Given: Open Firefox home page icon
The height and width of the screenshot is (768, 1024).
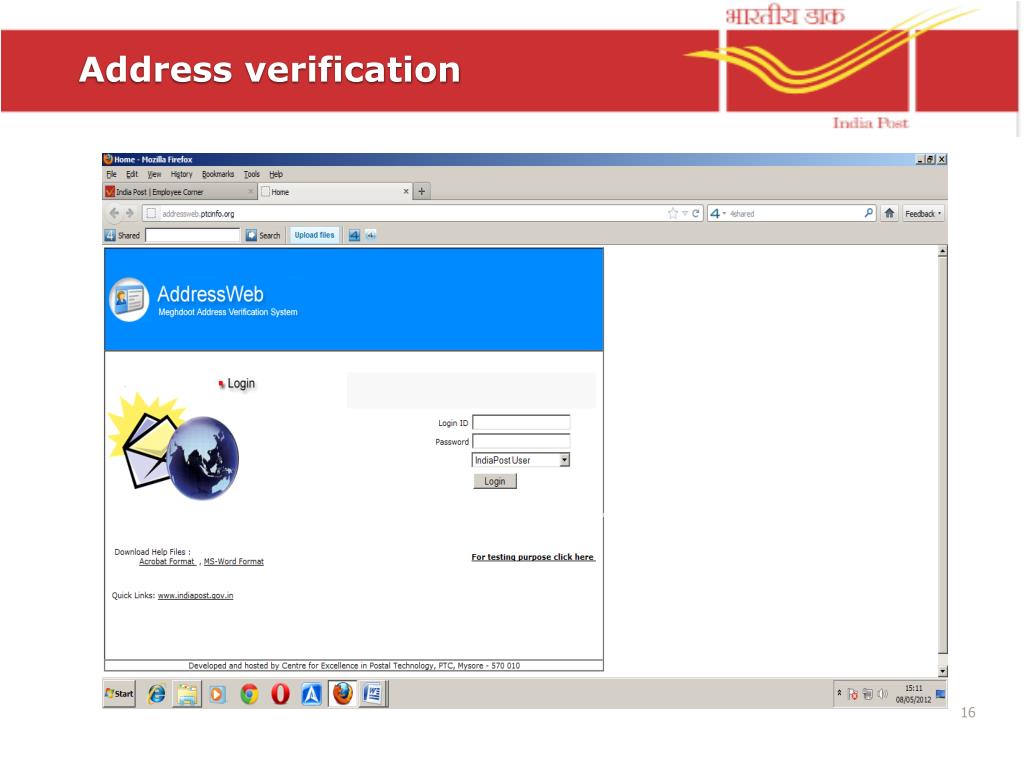Looking at the screenshot, I should click(889, 214).
